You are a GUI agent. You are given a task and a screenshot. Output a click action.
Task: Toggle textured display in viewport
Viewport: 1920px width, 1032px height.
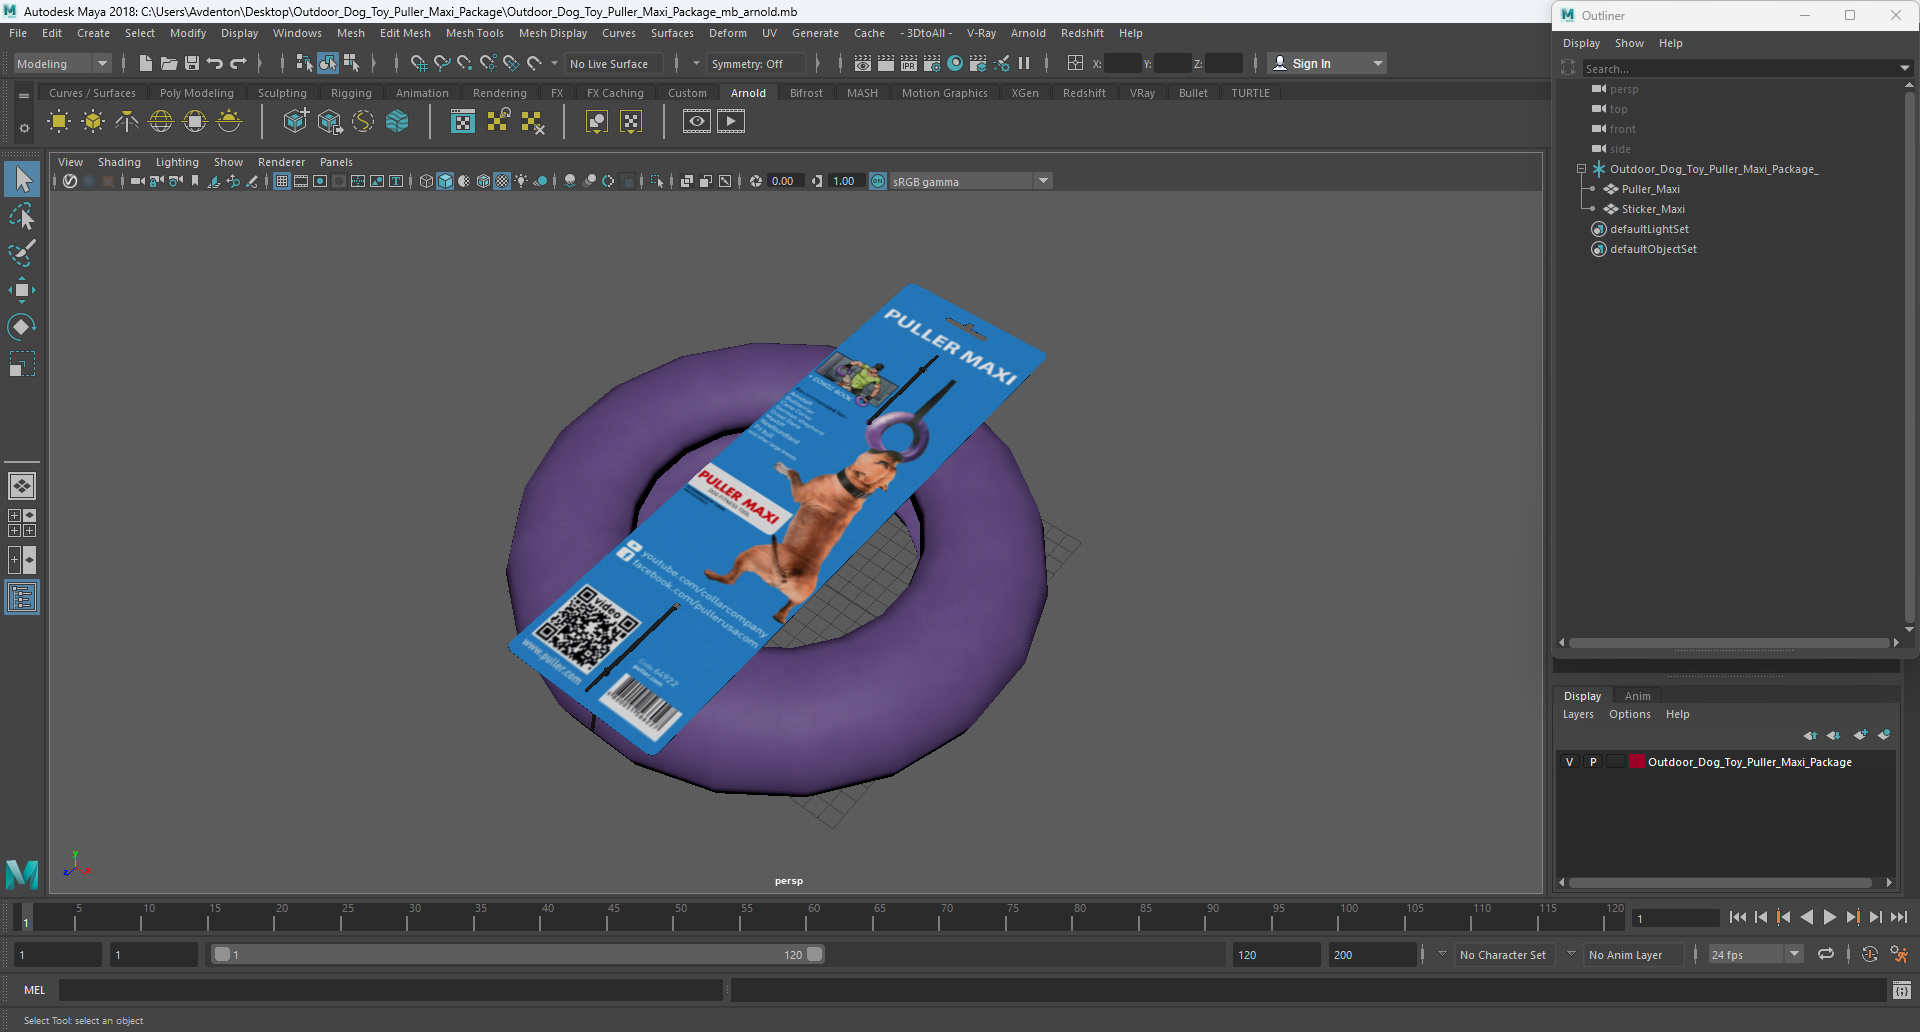[502, 181]
